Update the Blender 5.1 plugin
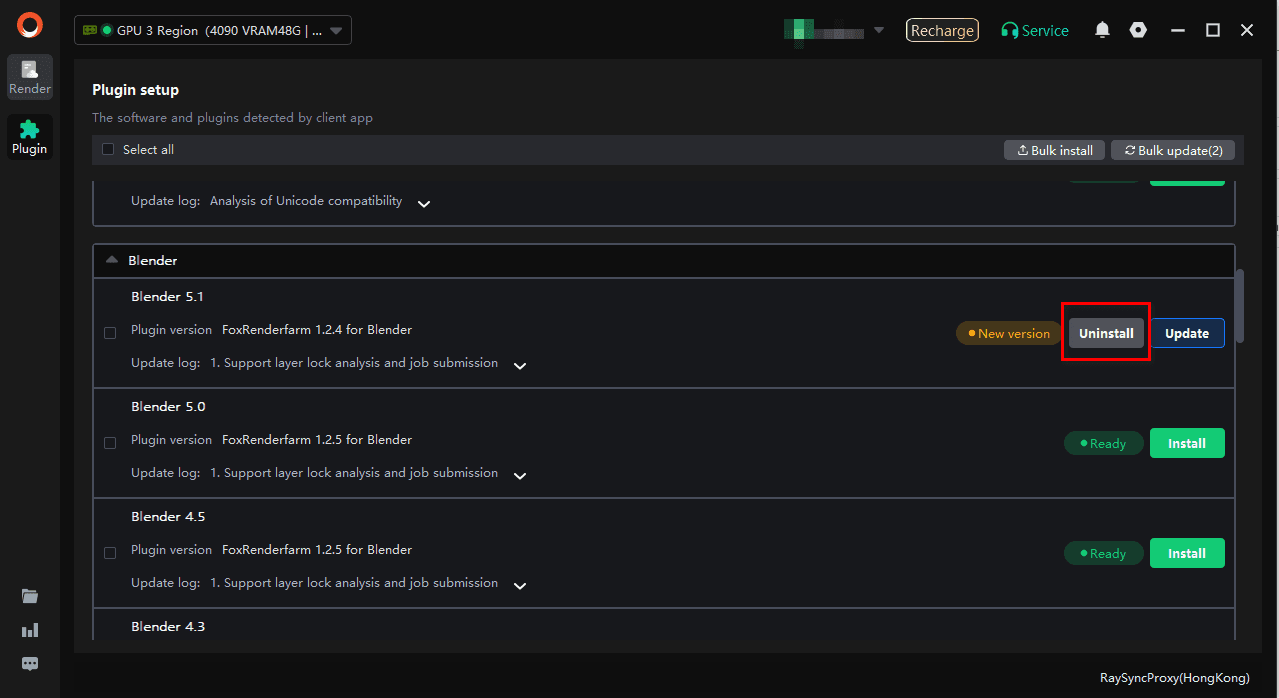 click(x=1187, y=333)
